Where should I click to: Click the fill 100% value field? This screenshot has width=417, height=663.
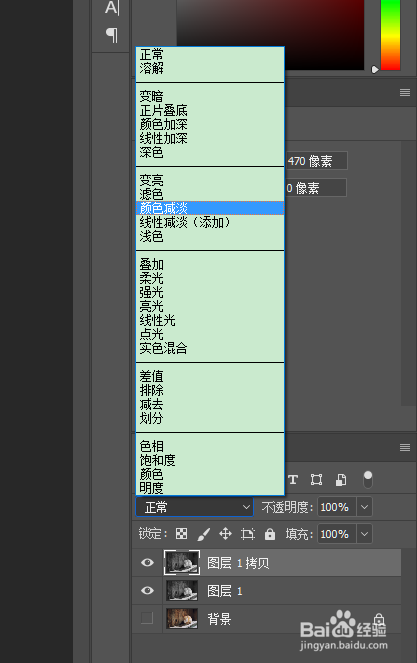(337, 534)
